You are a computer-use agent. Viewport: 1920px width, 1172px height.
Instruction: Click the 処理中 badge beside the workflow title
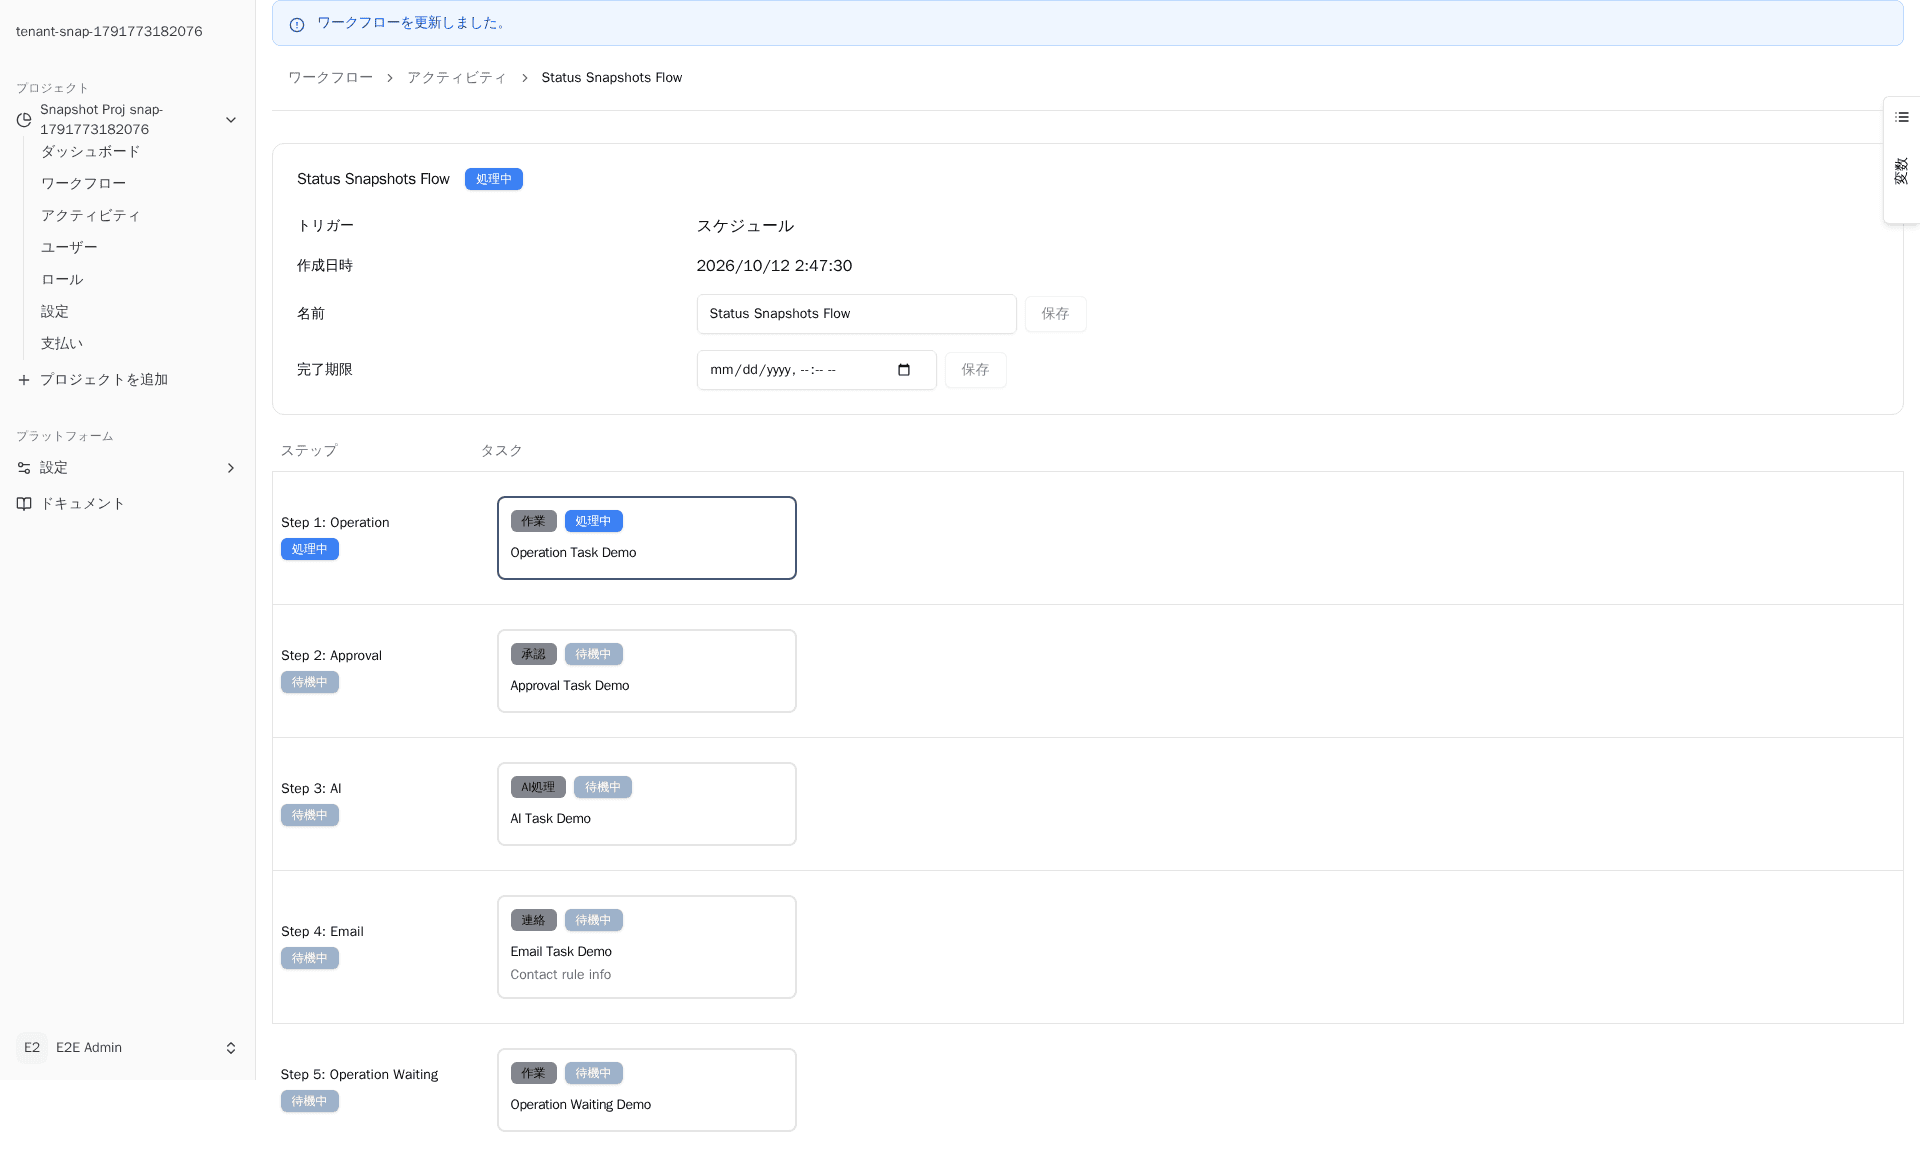pos(494,179)
